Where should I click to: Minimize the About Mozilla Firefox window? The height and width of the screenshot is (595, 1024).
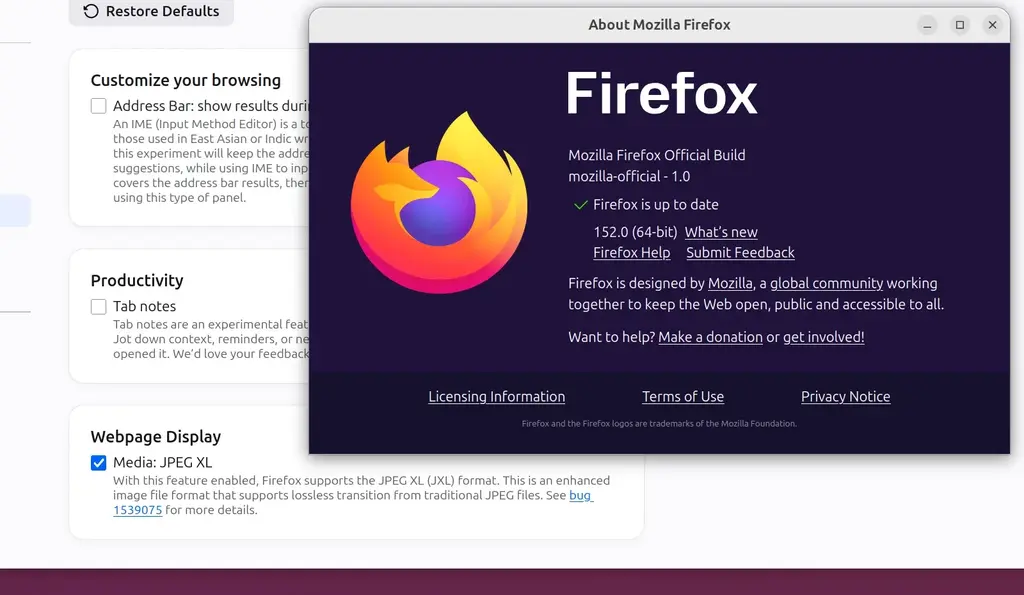(927, 25)
